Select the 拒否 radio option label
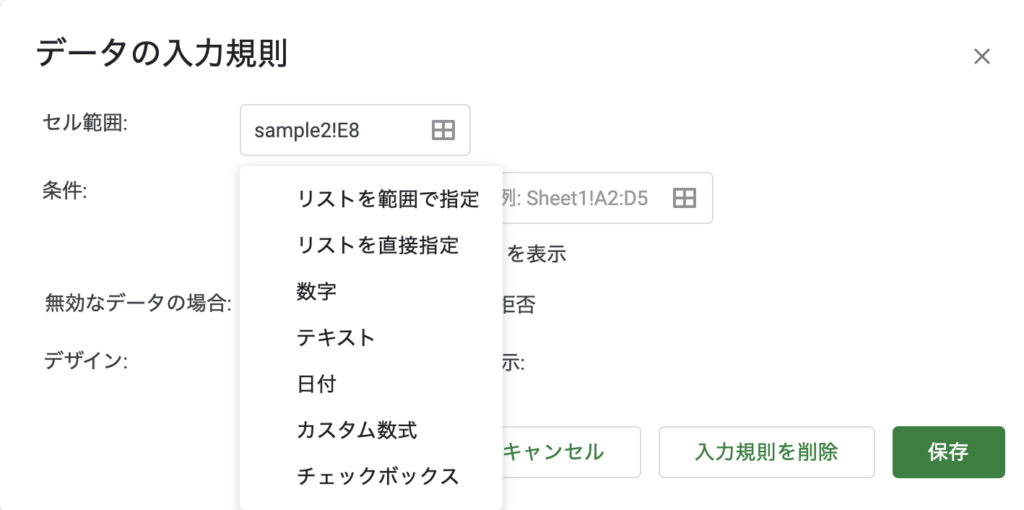Screen dimensions: 1024x510 (x=519, y=305)
